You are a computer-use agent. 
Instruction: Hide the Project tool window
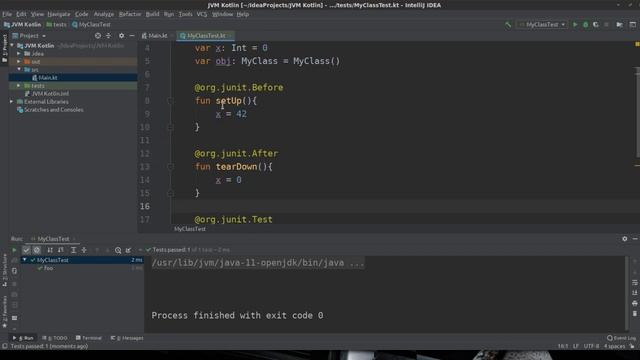pyautogui.click(x=132, y=36)
